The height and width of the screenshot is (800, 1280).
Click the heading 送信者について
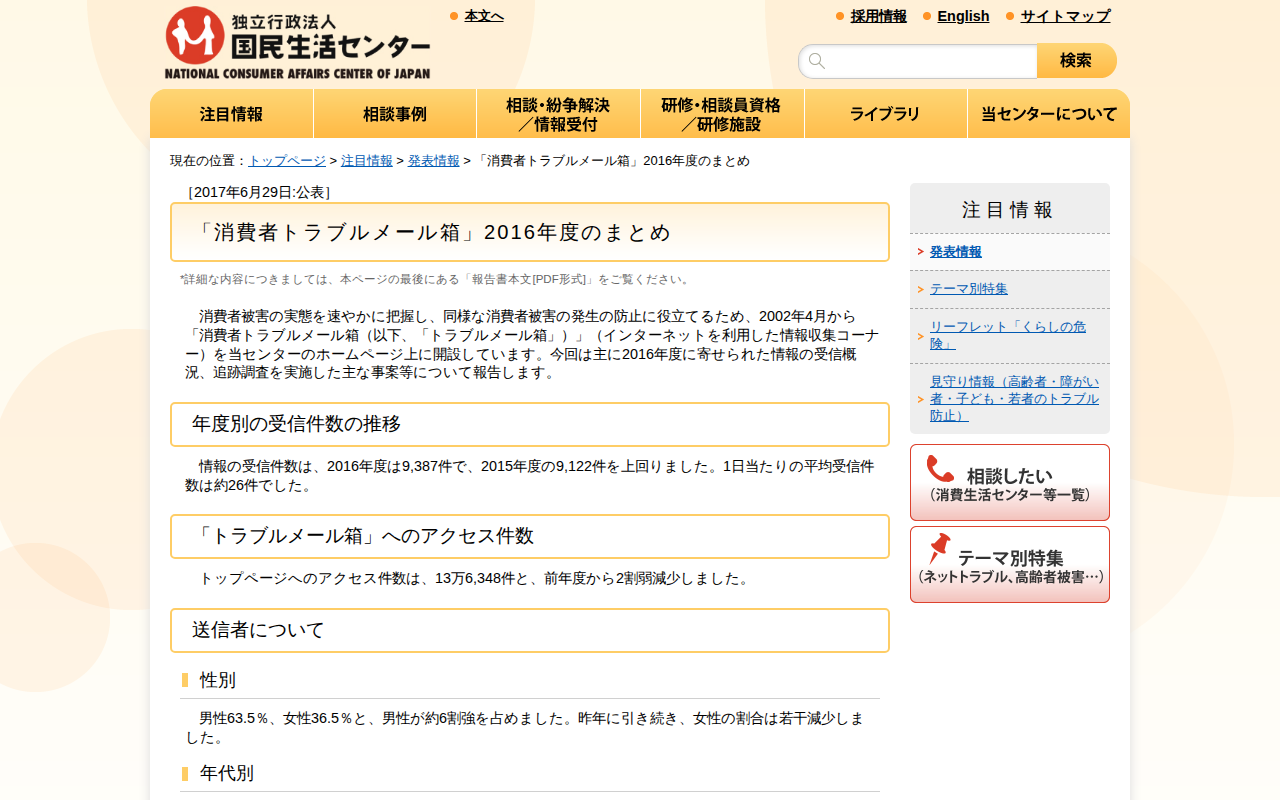coord(530,630)
